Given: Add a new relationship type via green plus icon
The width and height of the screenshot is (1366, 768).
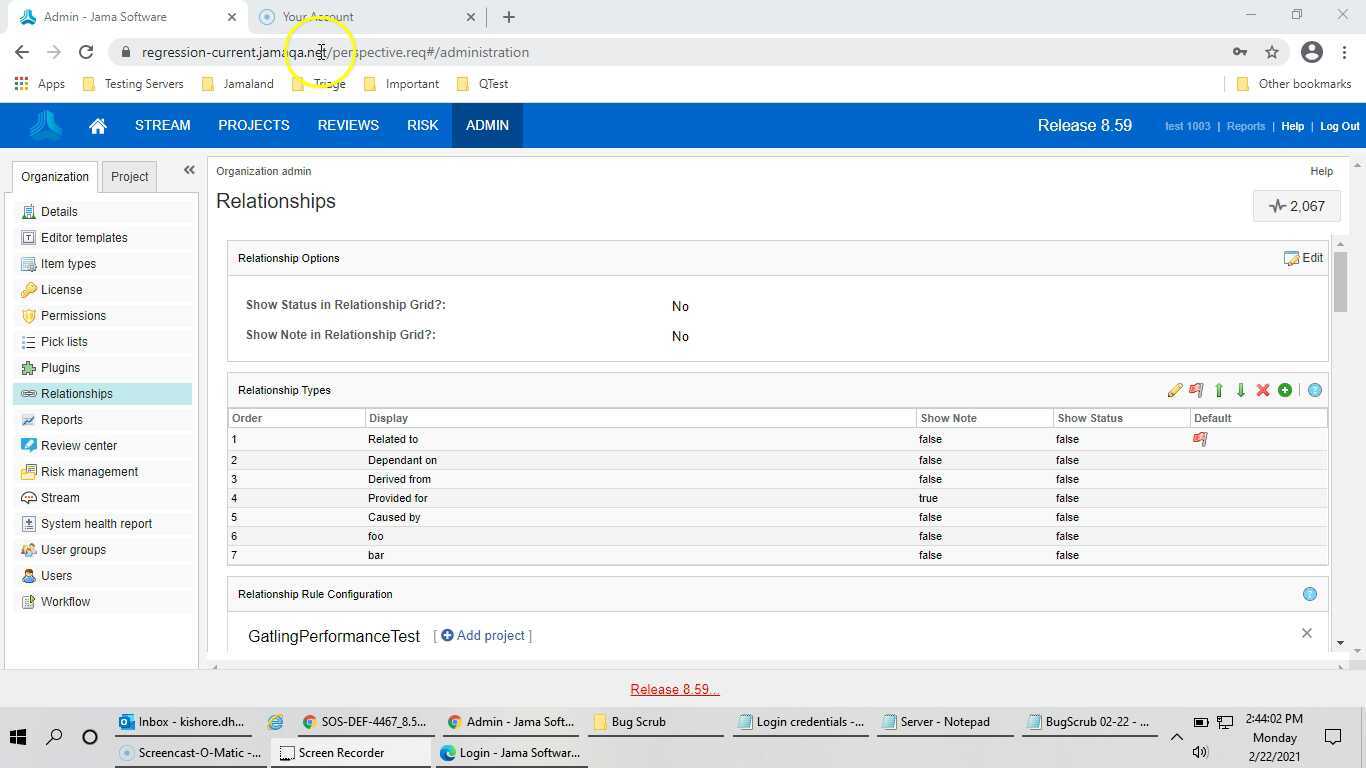Looking at the screenshot, I should (x=1285, y=390).
